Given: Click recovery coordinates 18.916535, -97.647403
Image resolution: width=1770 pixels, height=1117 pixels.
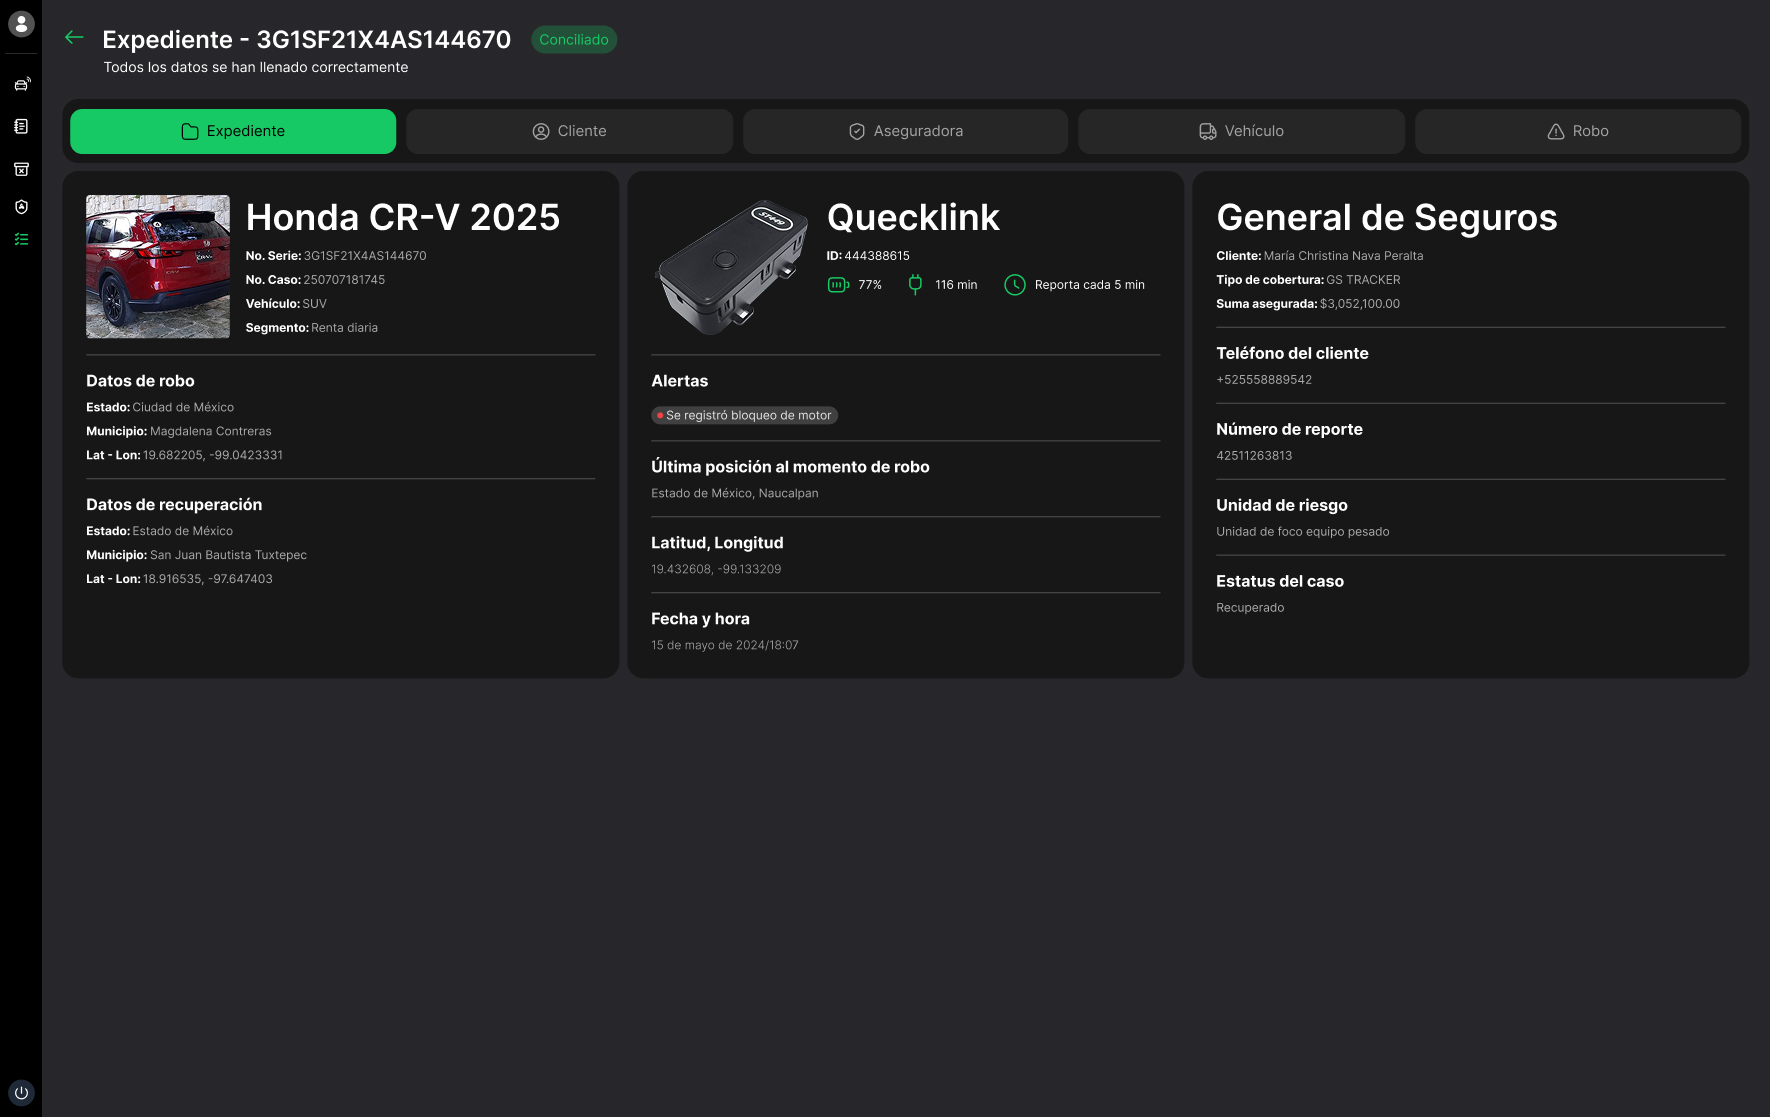Looking at the screenshot, I should click(208, 580).
